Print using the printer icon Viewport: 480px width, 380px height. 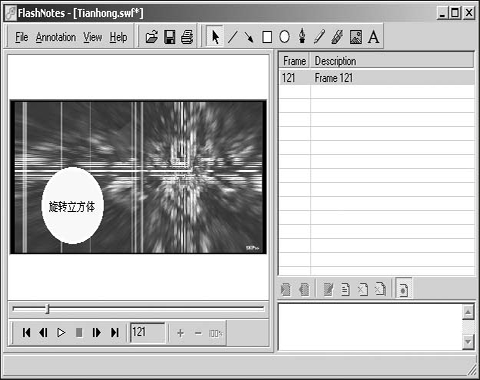pos(187,37)
